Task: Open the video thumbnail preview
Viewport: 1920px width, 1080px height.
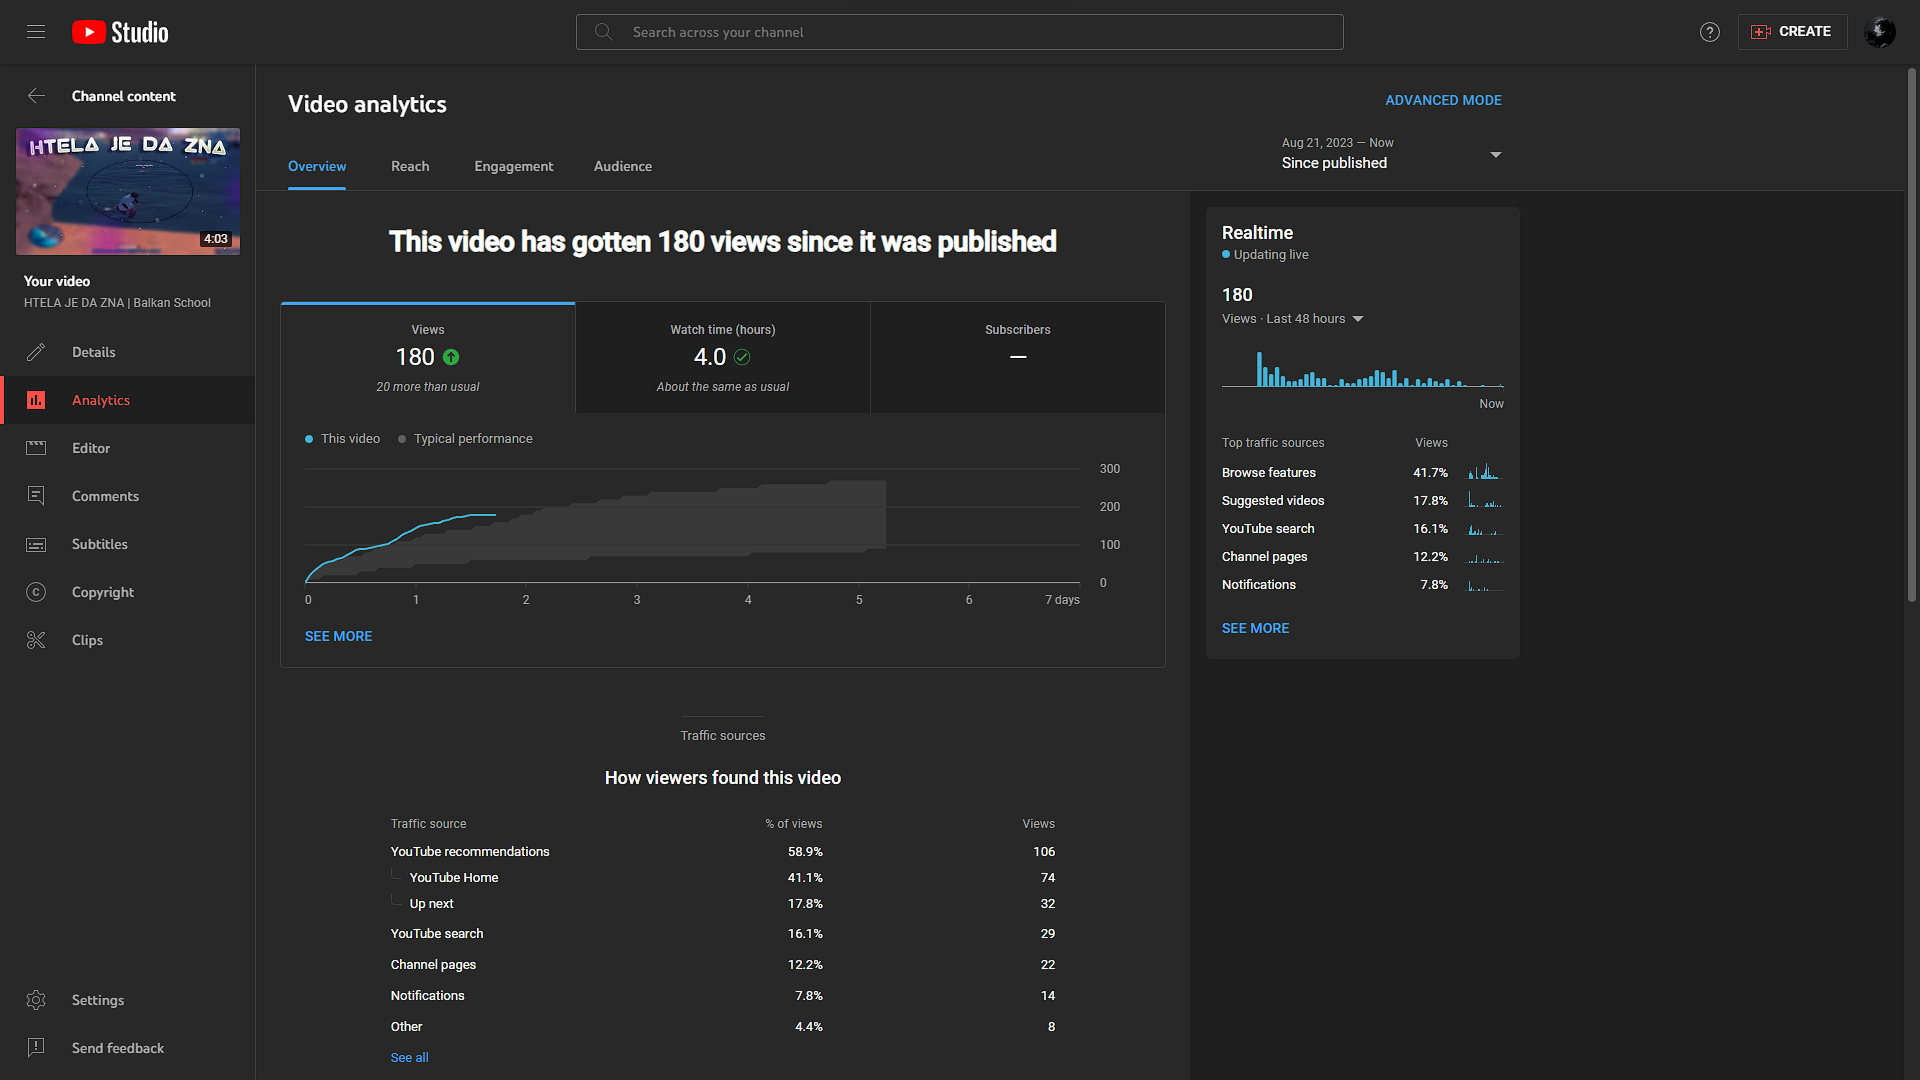Action: [128, 191]
